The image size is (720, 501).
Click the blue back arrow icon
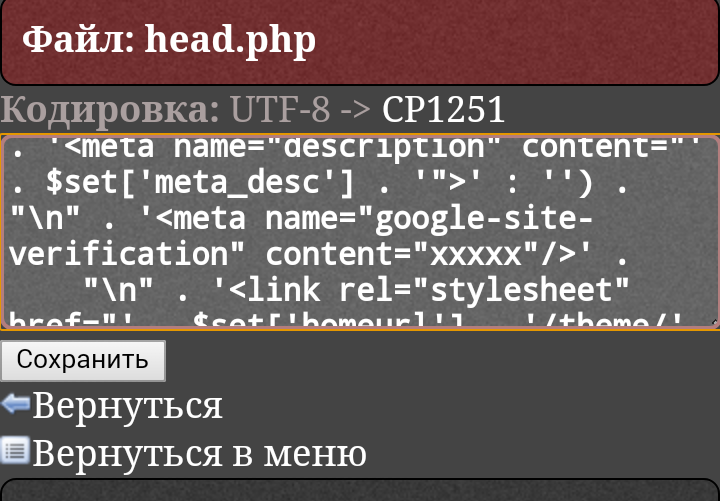point(16,405)
